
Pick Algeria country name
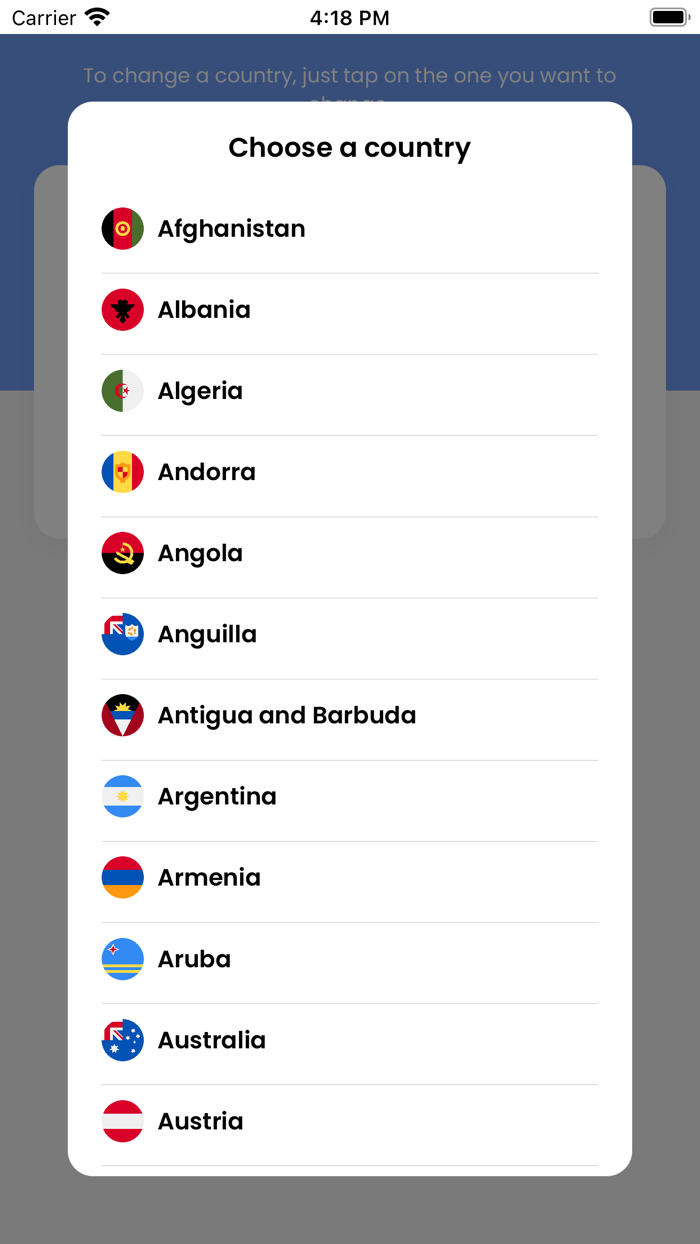(200, 391)
